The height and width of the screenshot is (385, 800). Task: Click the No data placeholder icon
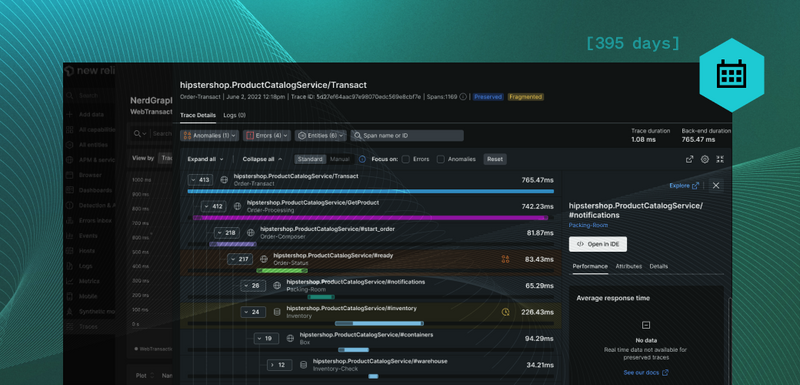(646, 325)
